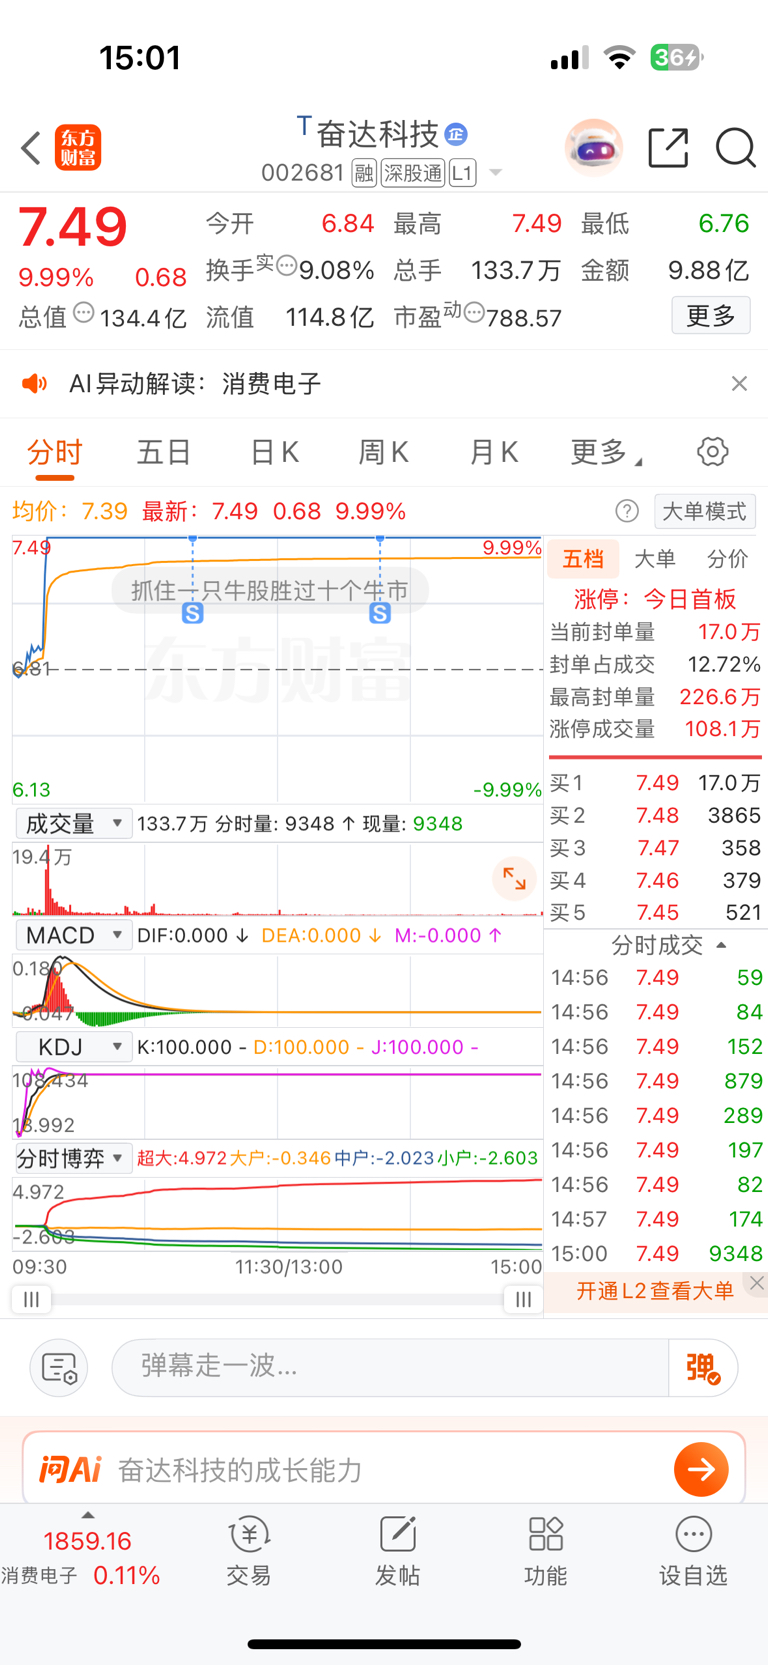
Task: Open the MACD indicator dropdown
Action: 73,936
